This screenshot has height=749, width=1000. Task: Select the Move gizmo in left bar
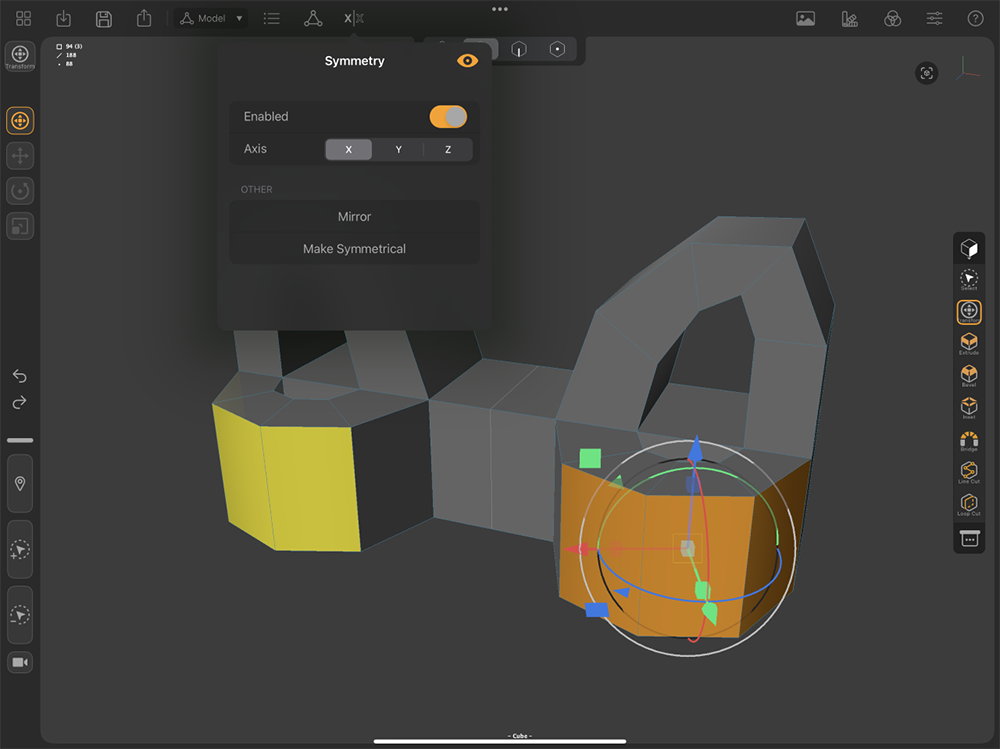(20, 156)
